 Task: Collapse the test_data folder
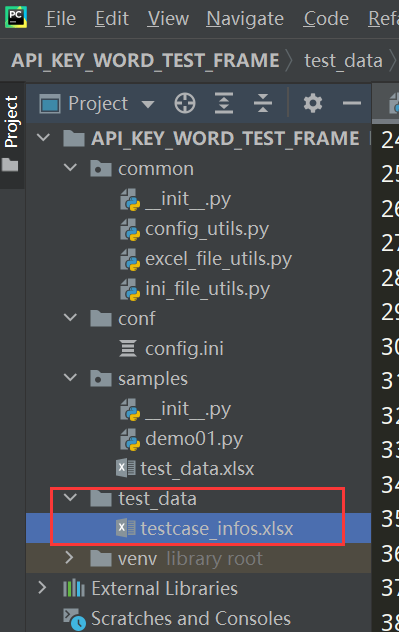click(x=70, y=497)
